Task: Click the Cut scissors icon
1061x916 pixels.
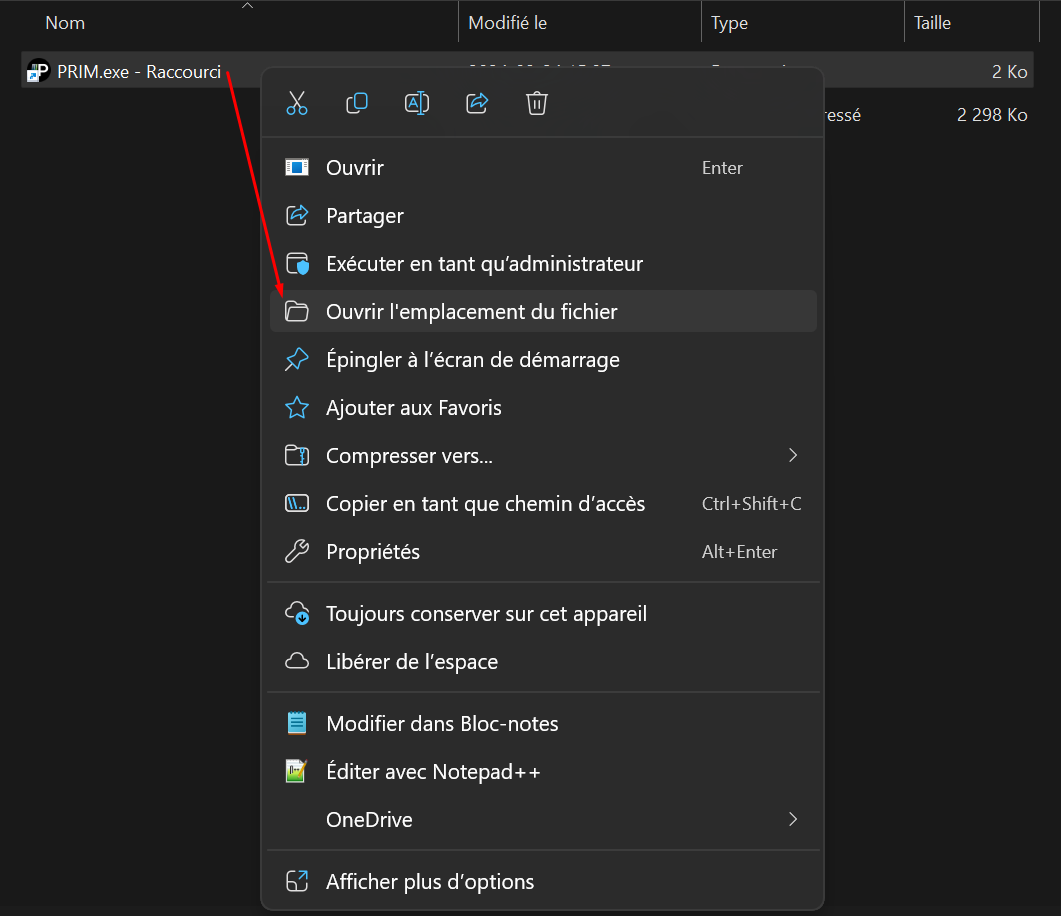Action: pos(297,103)
